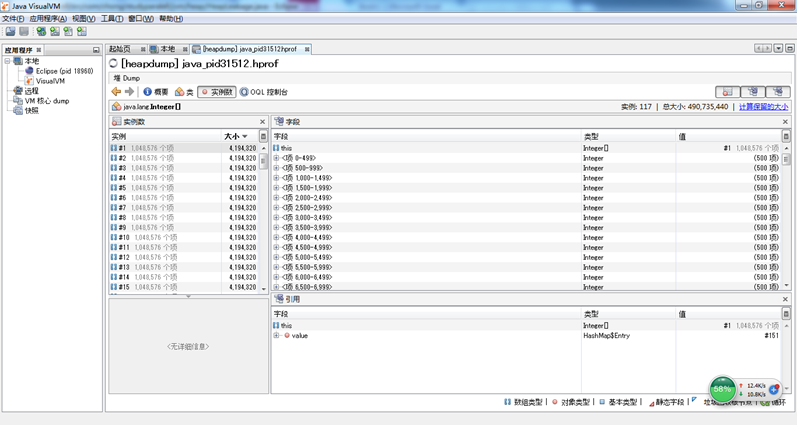Screen dimensions: 797x425
Task: Open the 应用程序(A) menu
Action: pos(48,19)
